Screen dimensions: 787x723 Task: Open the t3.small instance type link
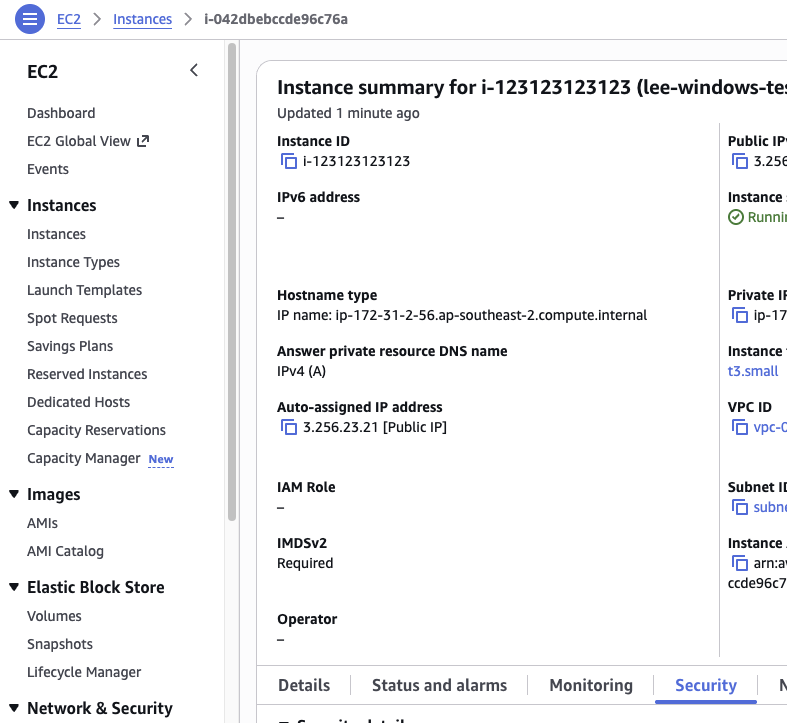752,371
